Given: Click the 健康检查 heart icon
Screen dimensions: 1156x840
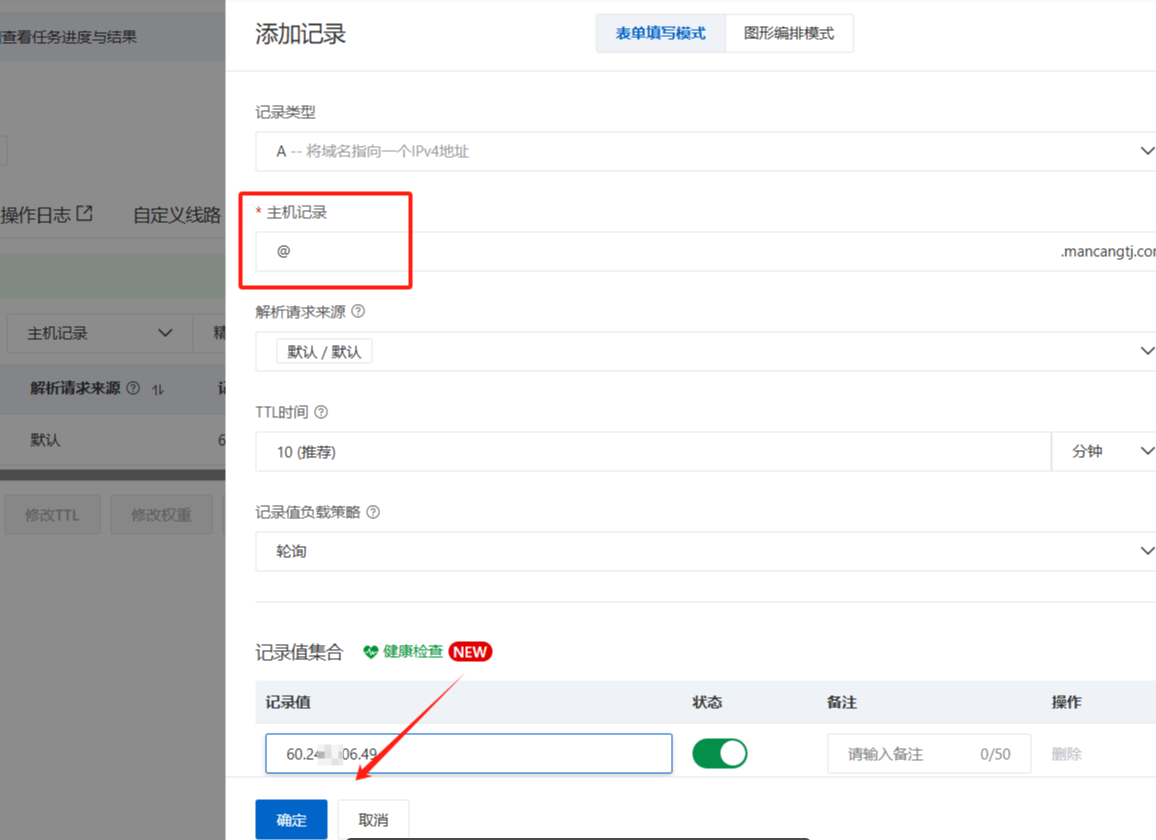Looking at the screenshot, I should point(371,652).
